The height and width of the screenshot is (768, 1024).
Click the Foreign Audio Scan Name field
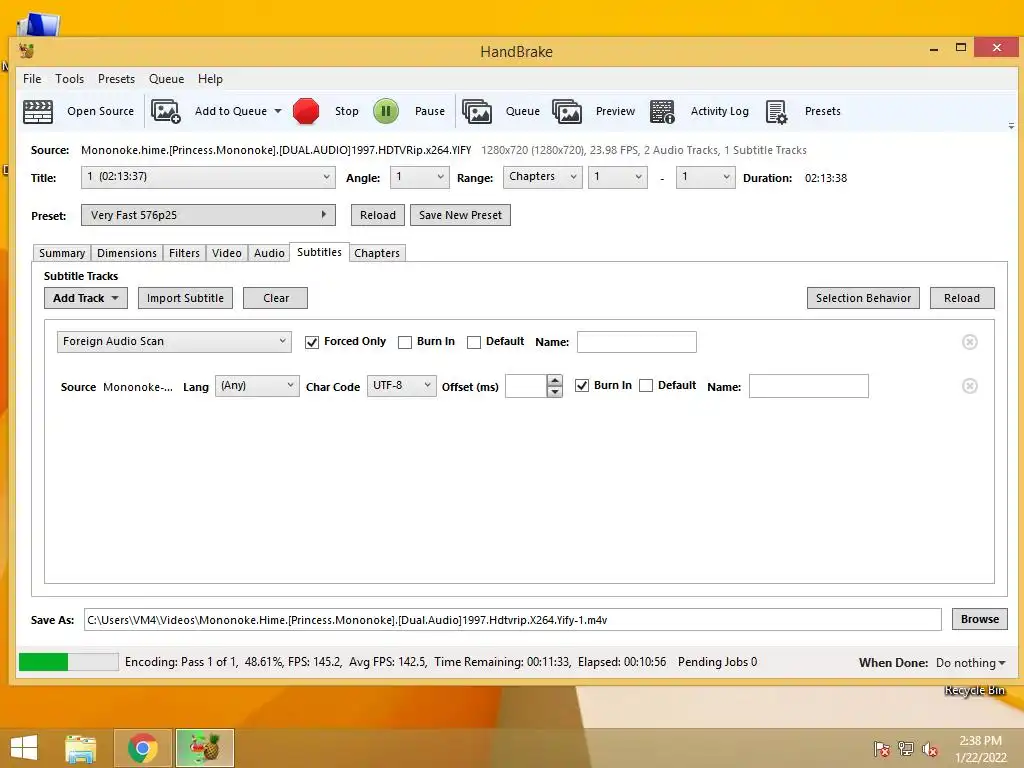click(x=637, y=342)
